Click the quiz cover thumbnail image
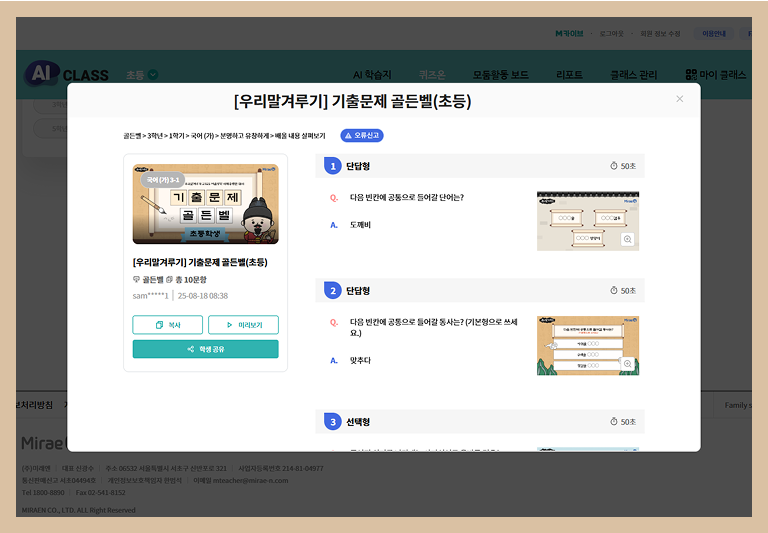 205,204
